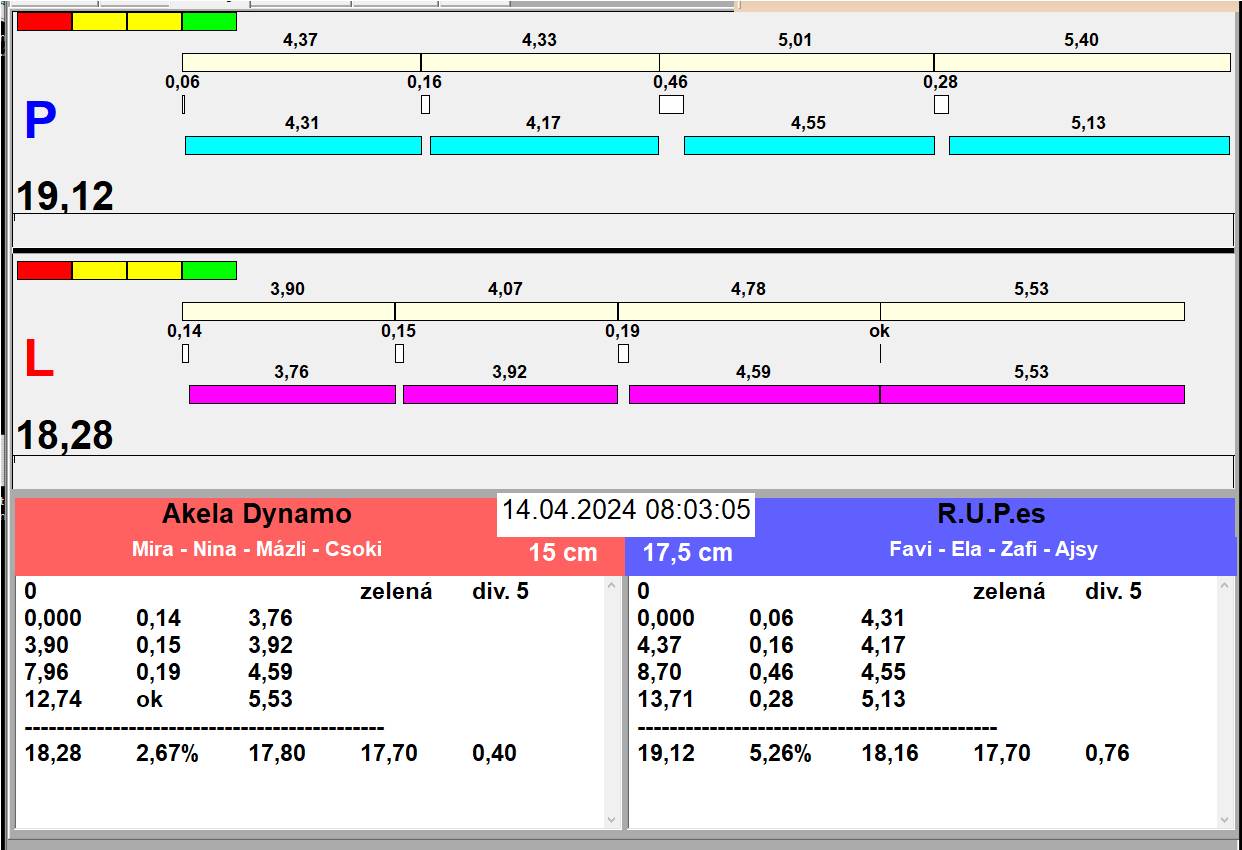Click the green start light in lane L

coord(209,270)
